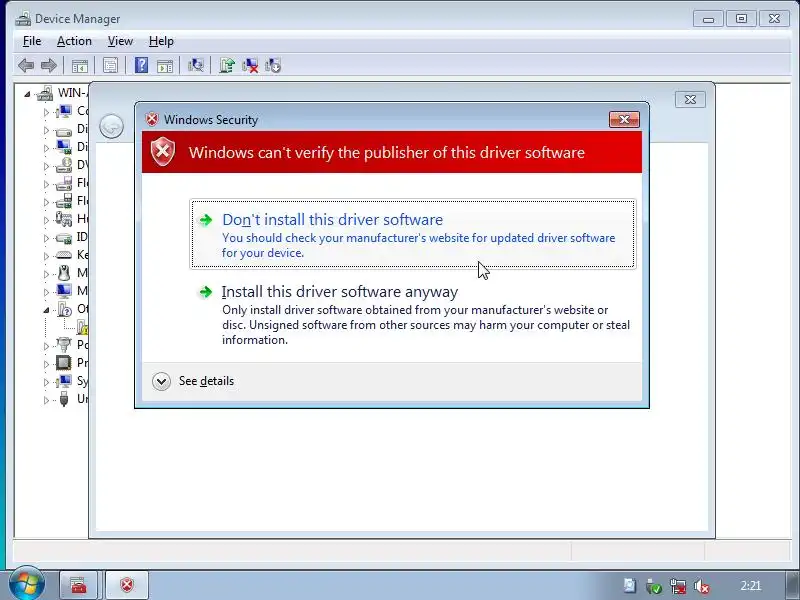Expand the 'Hu' interface devices arrow
The image size is (800, 600).
pos(46,220)
